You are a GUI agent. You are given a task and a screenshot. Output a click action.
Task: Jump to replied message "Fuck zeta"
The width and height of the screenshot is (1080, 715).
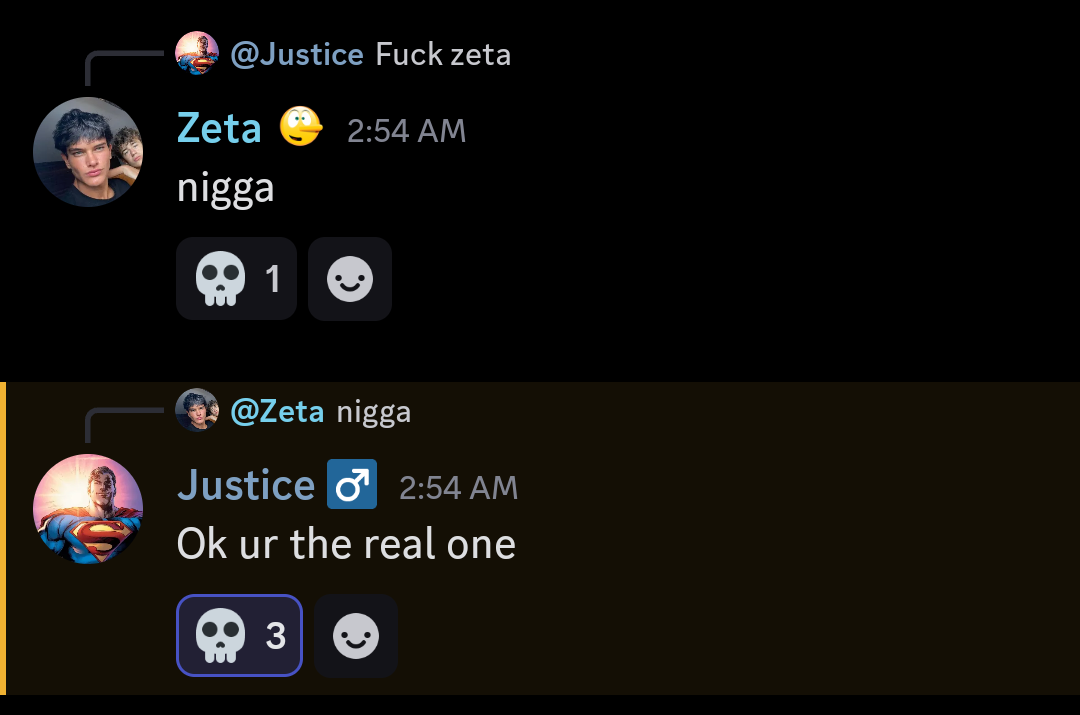click(443, 54)
